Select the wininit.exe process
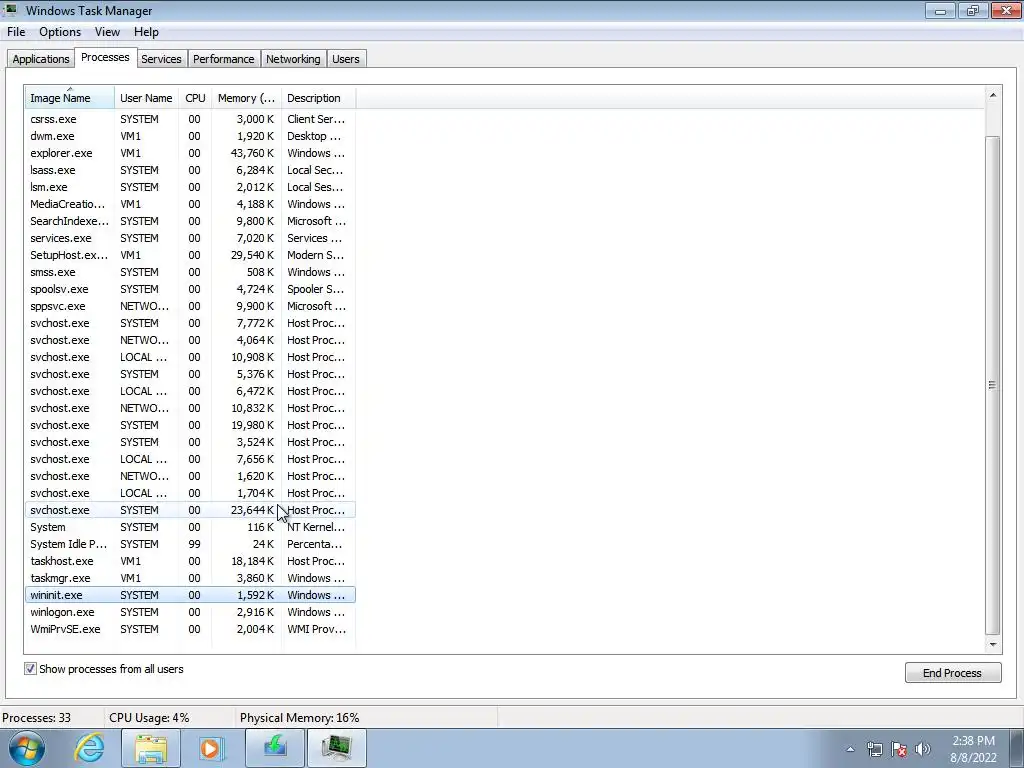The height and width of the screenshot is (768, 1024). [190, 595]
